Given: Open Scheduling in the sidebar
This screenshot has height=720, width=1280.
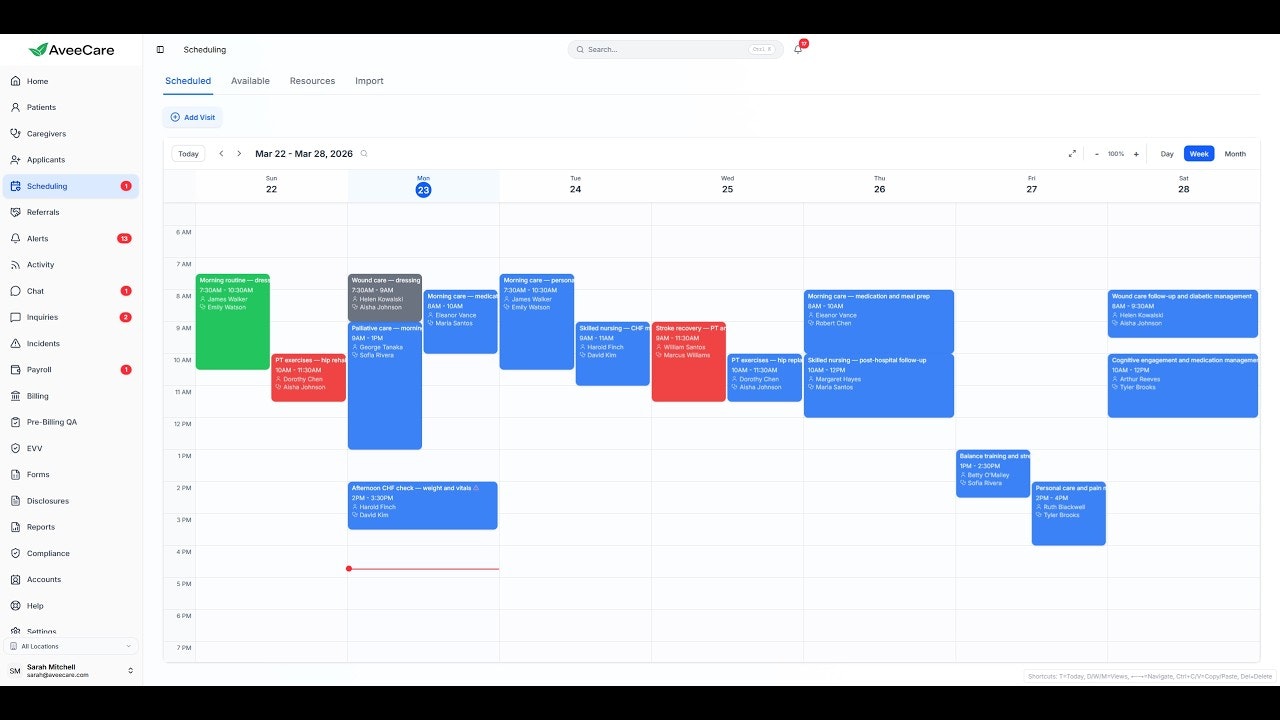Looking at the screenshot, I should 71,186.
